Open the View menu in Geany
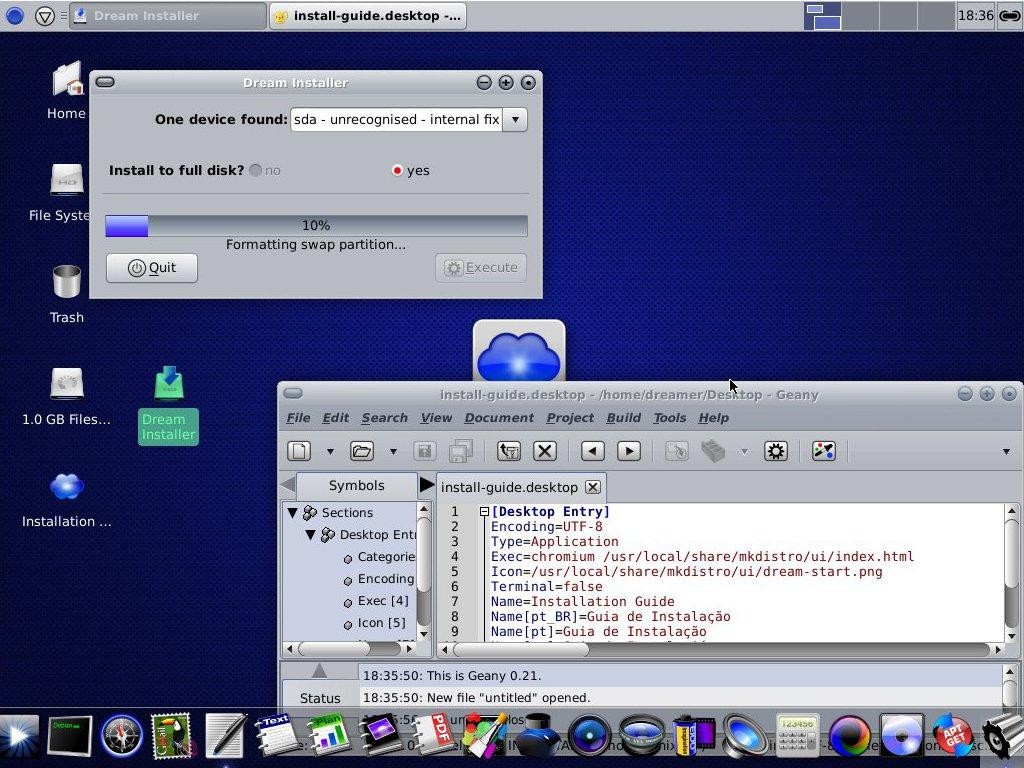This screenshot has width=1024, height=768. click(436, 418)
